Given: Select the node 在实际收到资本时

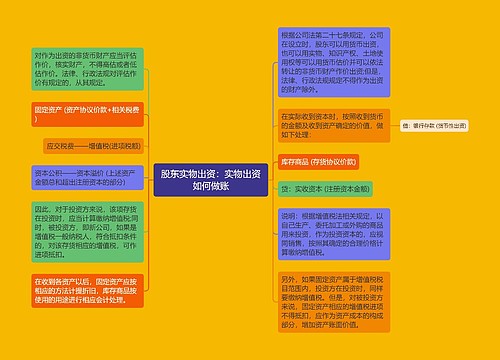Looking at the screenshot, I should (334, 126).
